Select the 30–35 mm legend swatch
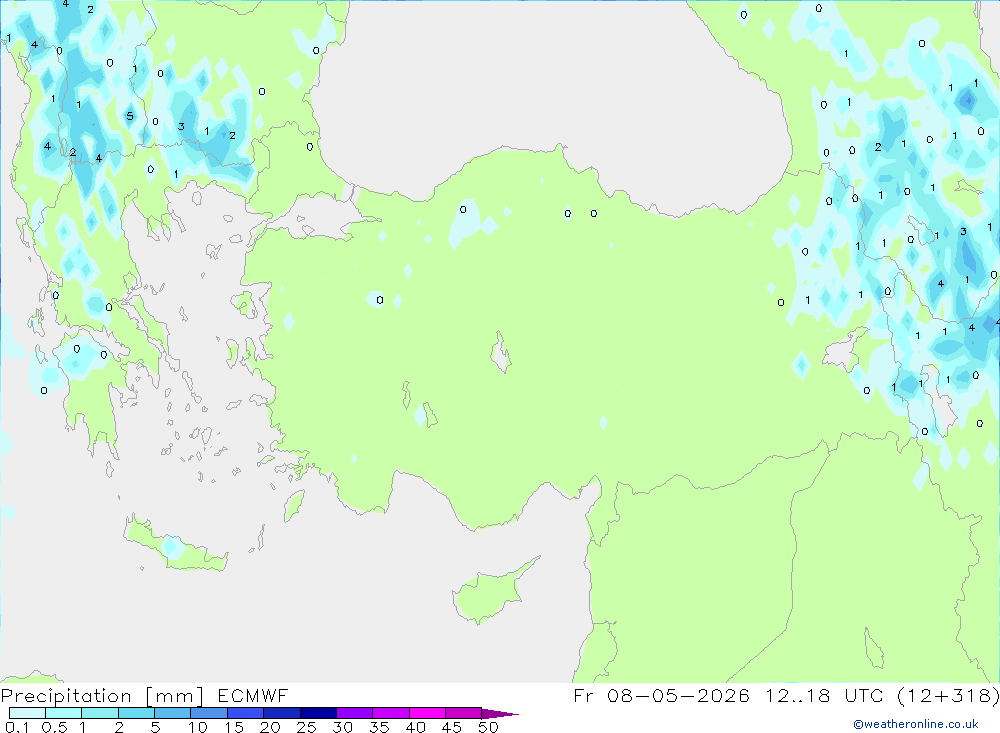This screenshot has height=733, width=1000. (x=355, y=713)
